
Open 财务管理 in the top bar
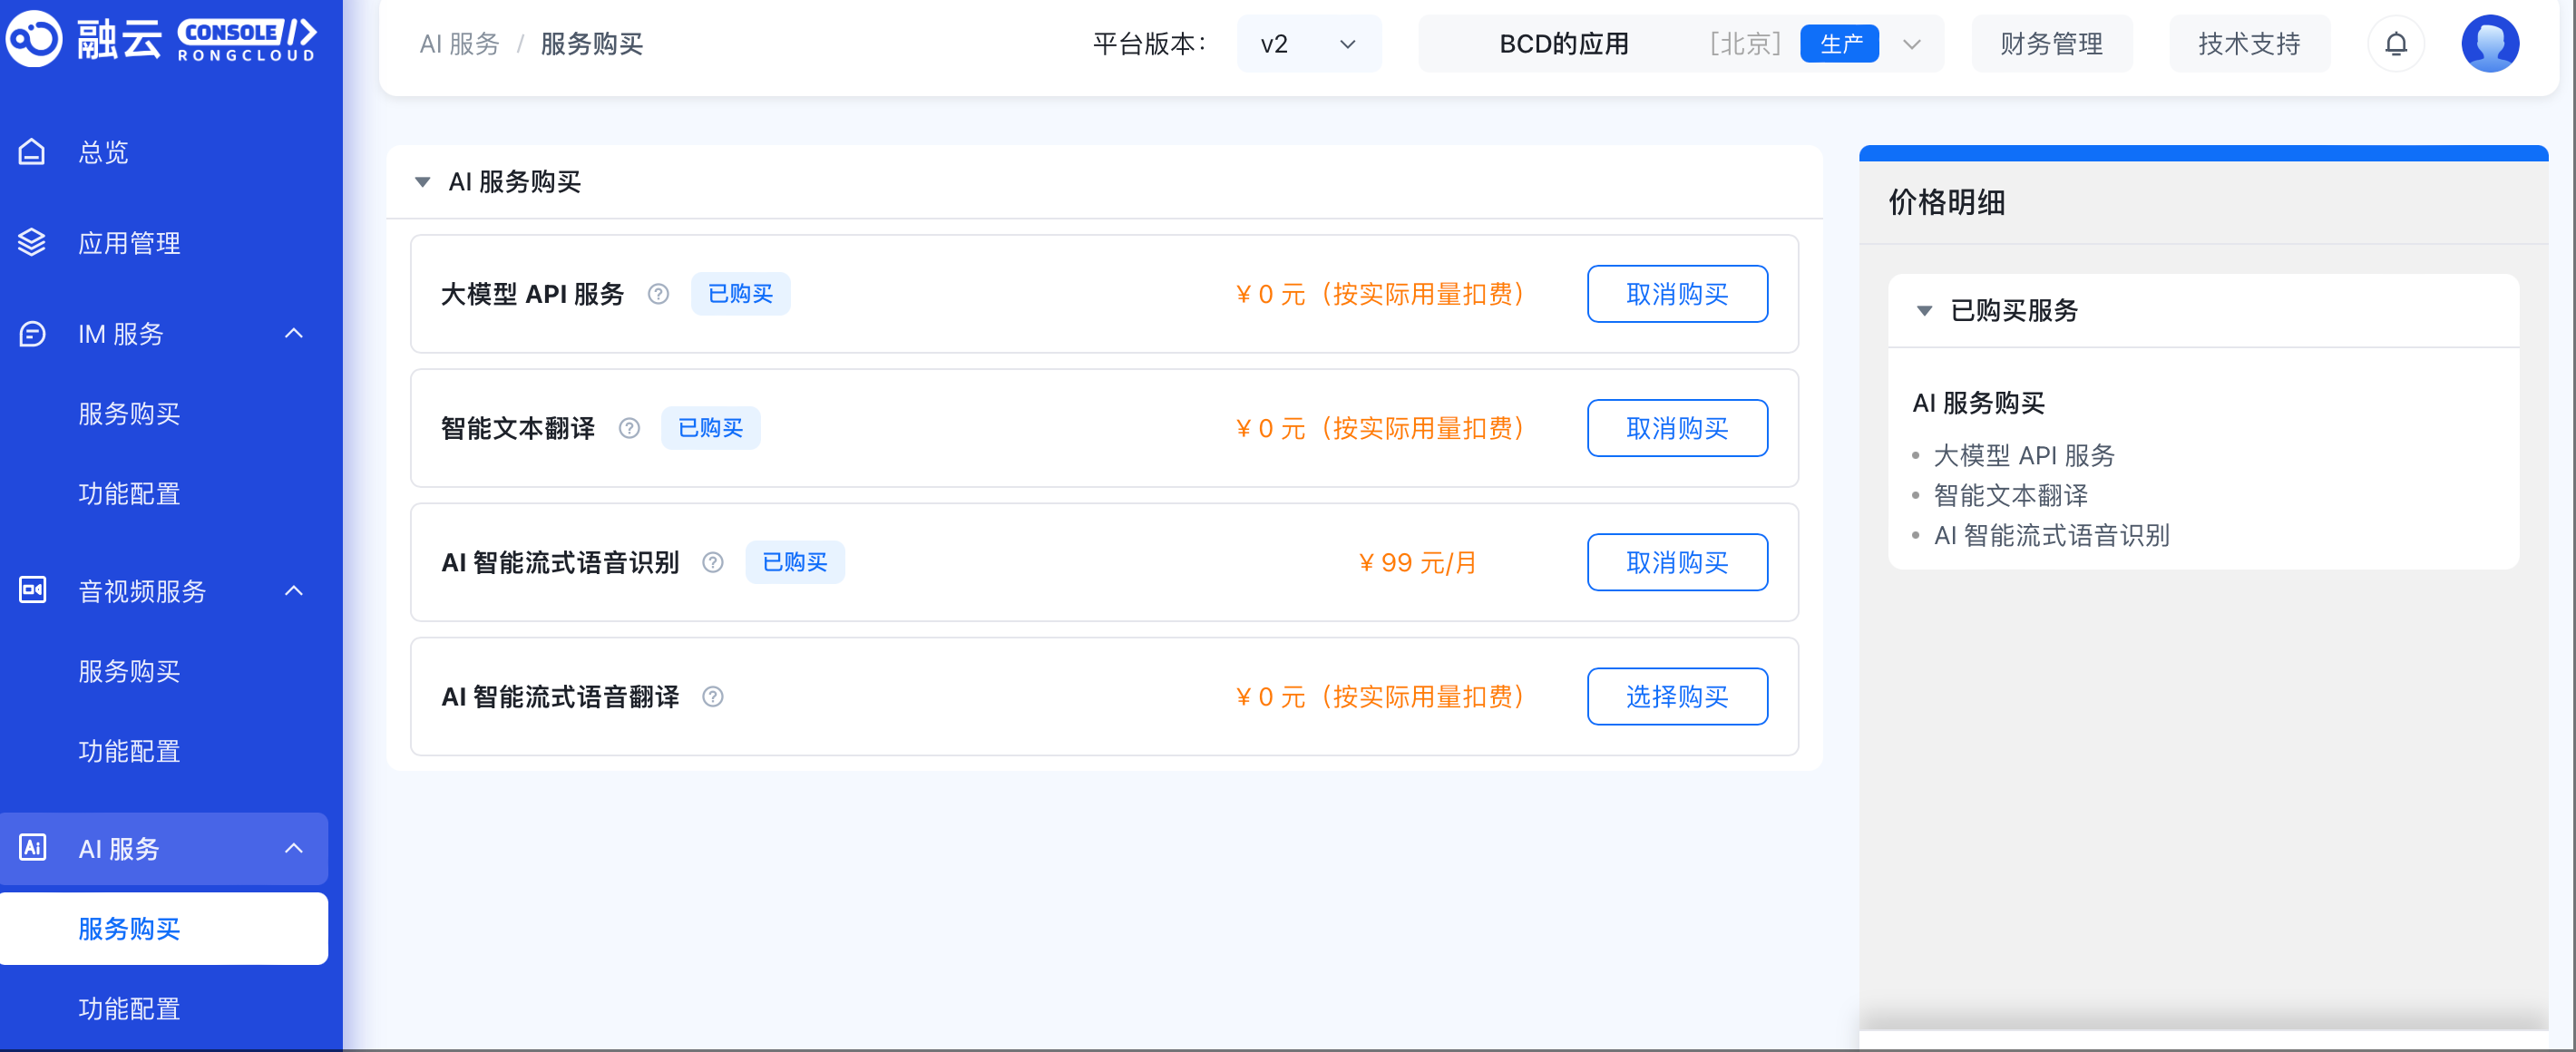[x=2051, y=44]
